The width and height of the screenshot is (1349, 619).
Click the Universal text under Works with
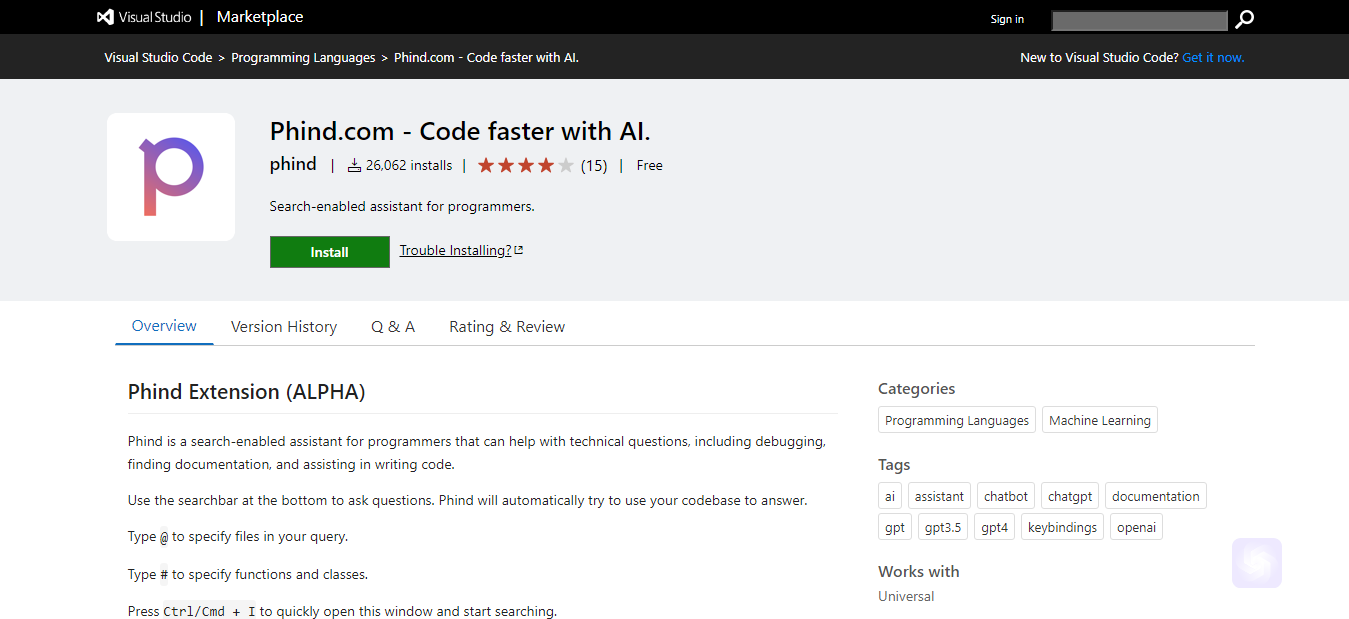906,596
